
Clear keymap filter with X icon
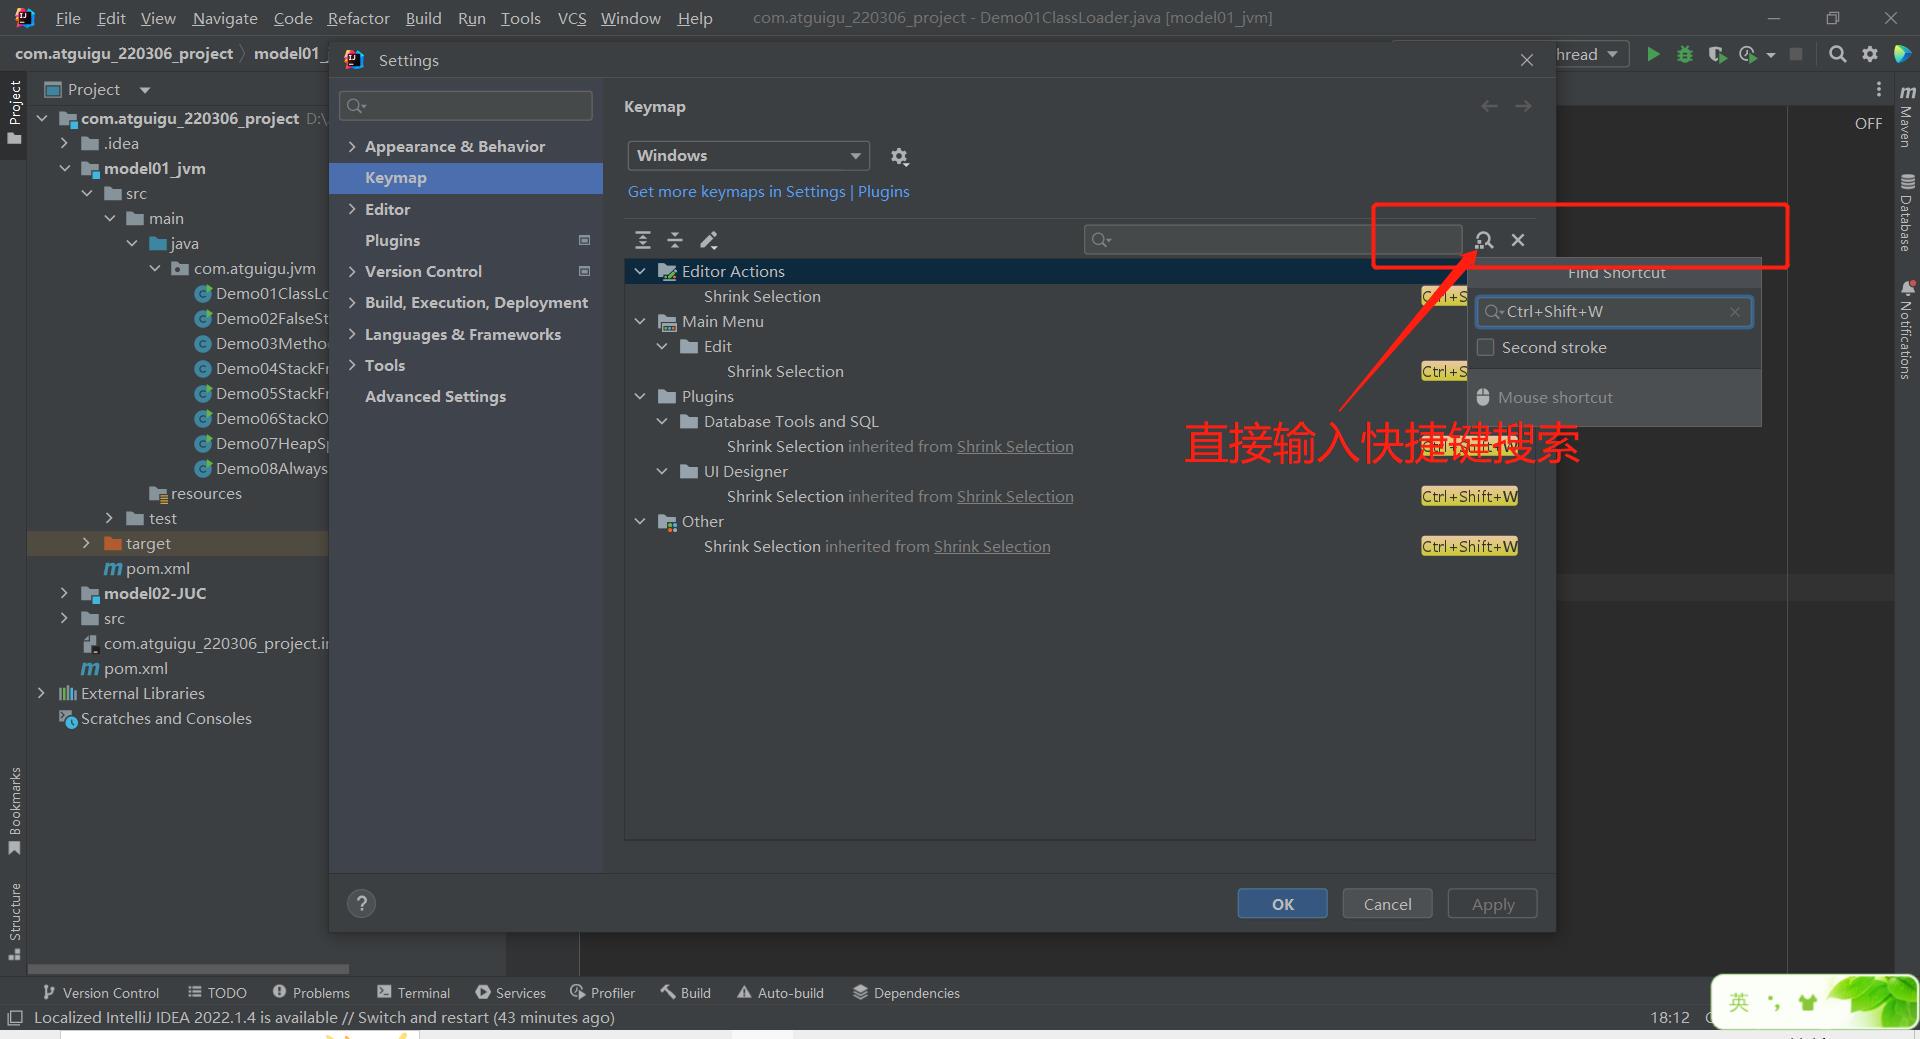click(1518, 240)
